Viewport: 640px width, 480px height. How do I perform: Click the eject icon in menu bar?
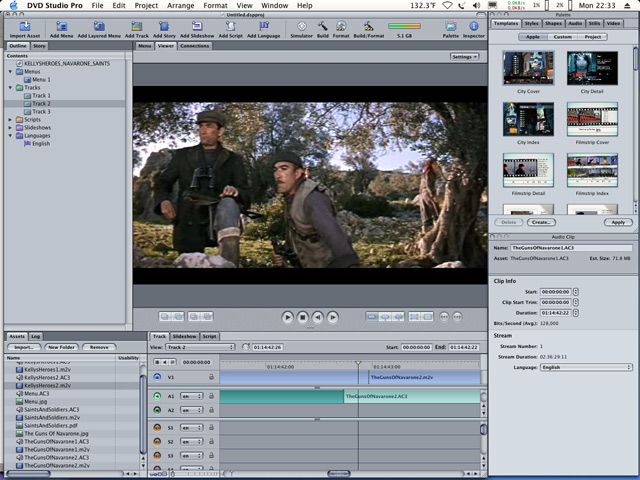click(x=627, y=5)
